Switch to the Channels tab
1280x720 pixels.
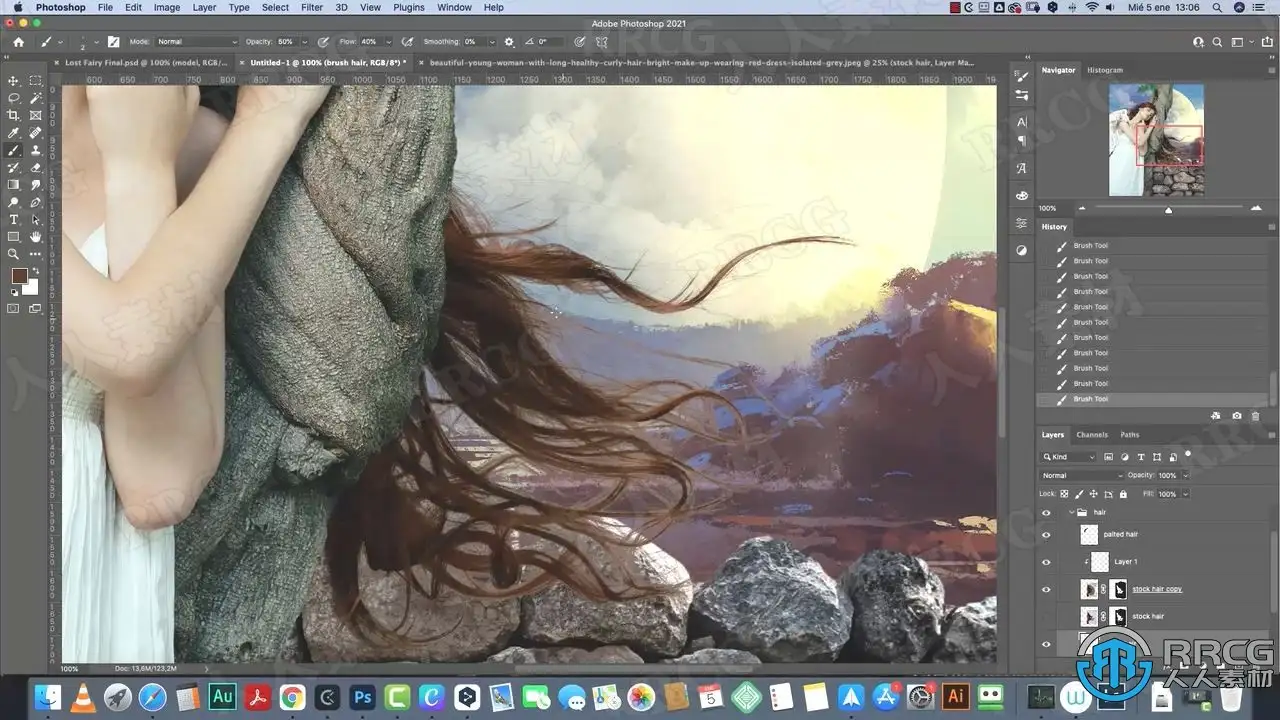pyautogui.click(x=1091, y=435)
